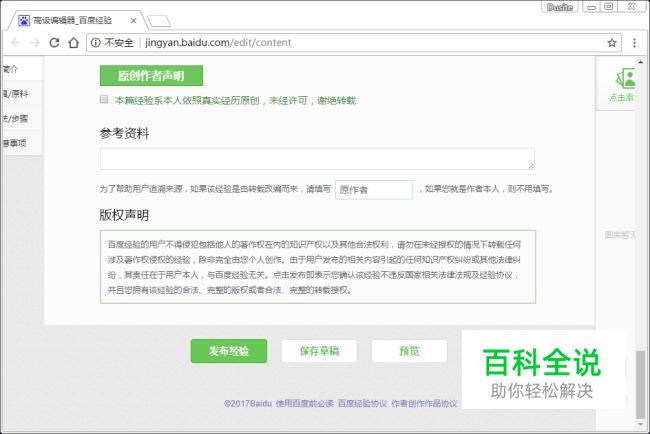
Task: Open the 使用百度前必读 link
Action: click(305, 403)
